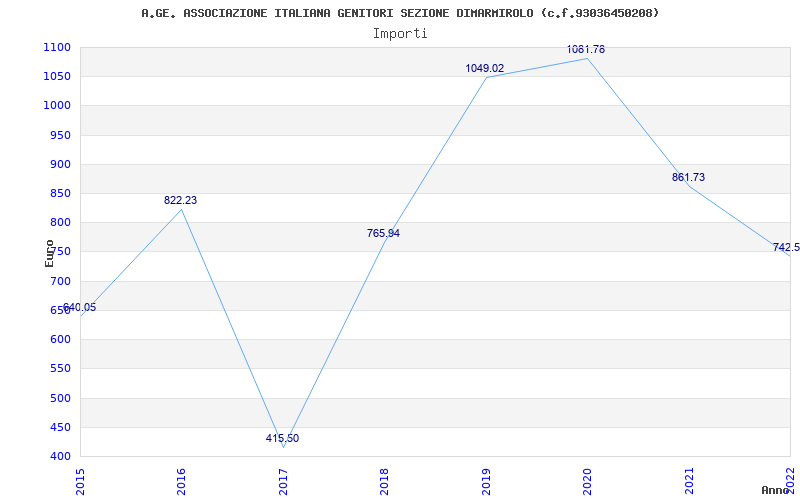Click the 1049.02 data label for 2019
This screenshot has height=500, width=800.
tap(485, 68)
